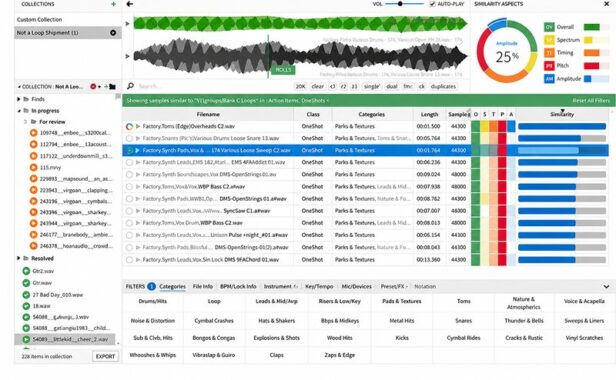616x380 pixels.
Task: Click the green check icon beside Gtr2.wav
Action: pyautogui.click(x=26, y=271)
